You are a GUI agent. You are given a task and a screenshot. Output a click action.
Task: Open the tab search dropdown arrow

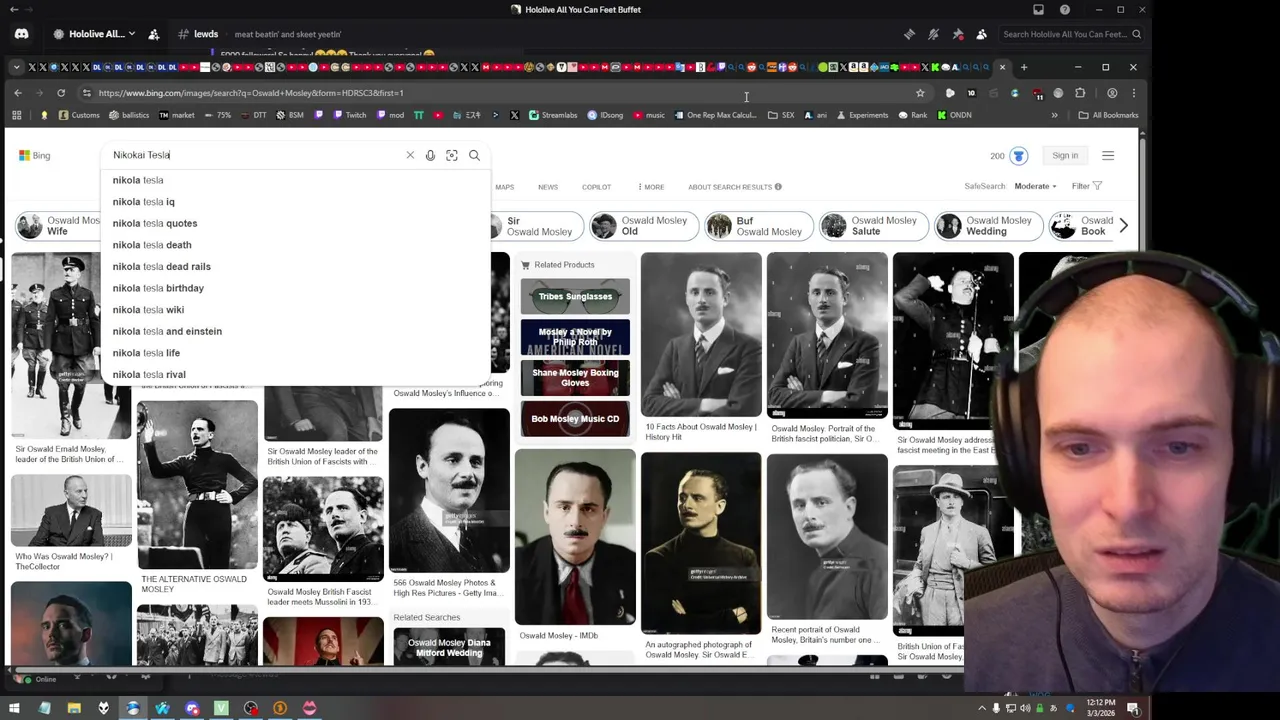pos(16,67)
